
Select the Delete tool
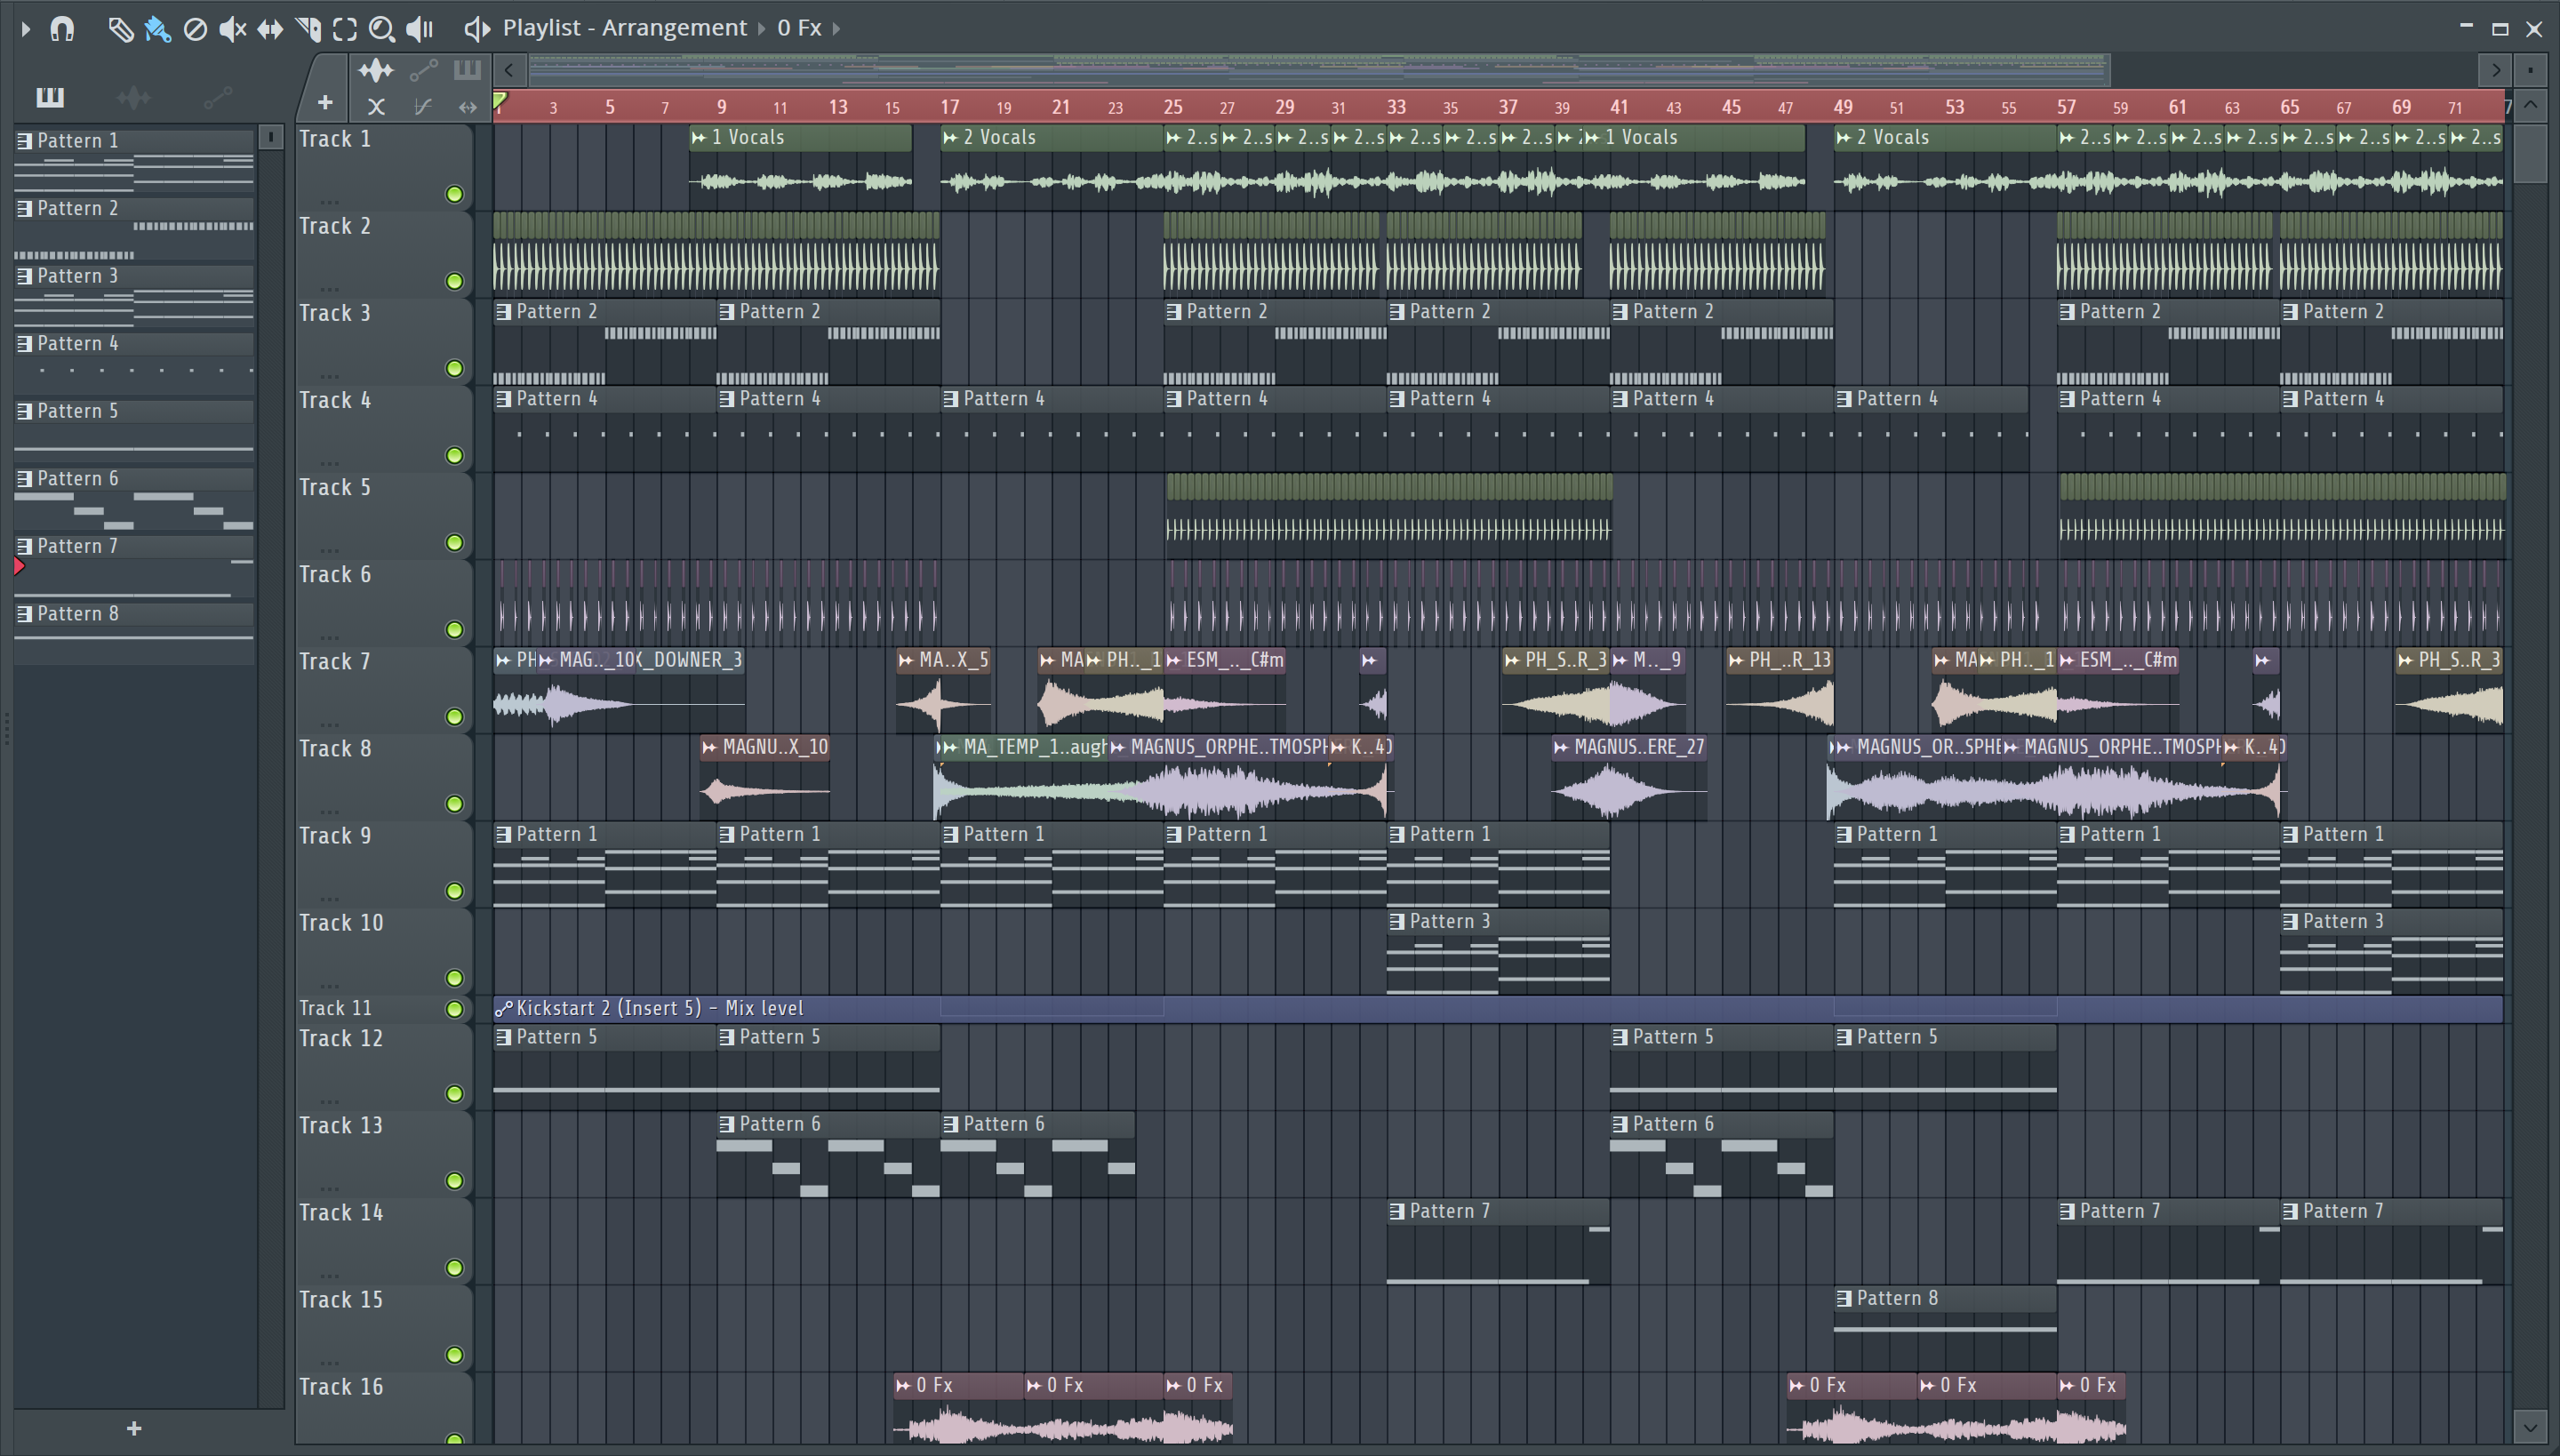(195, 29)
